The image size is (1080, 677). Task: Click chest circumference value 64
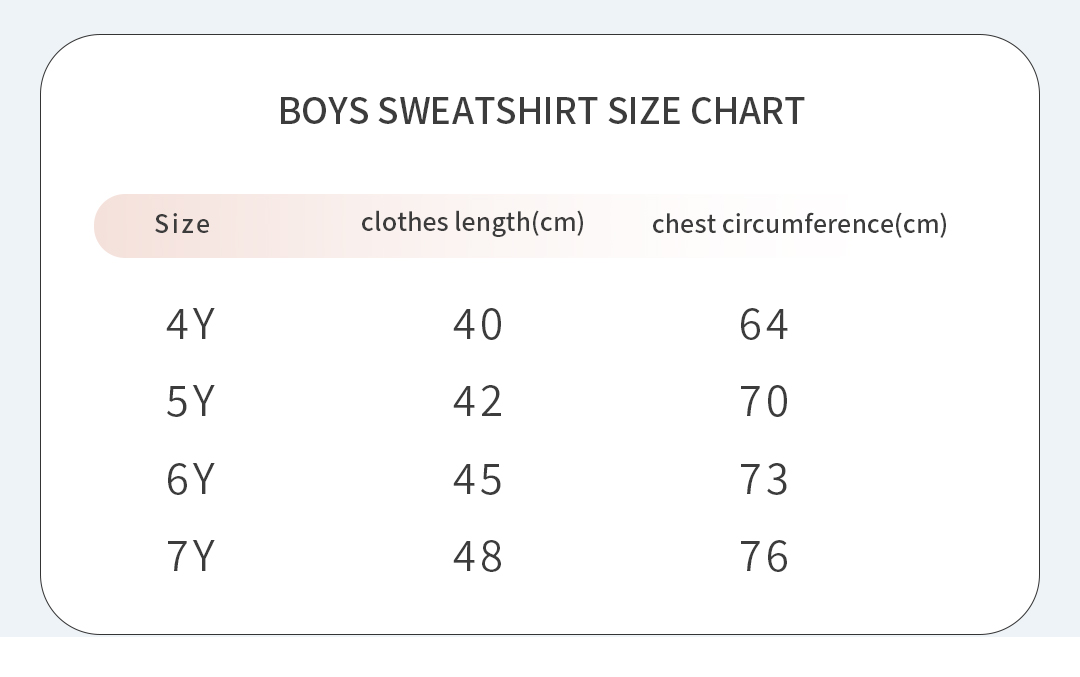764,325
